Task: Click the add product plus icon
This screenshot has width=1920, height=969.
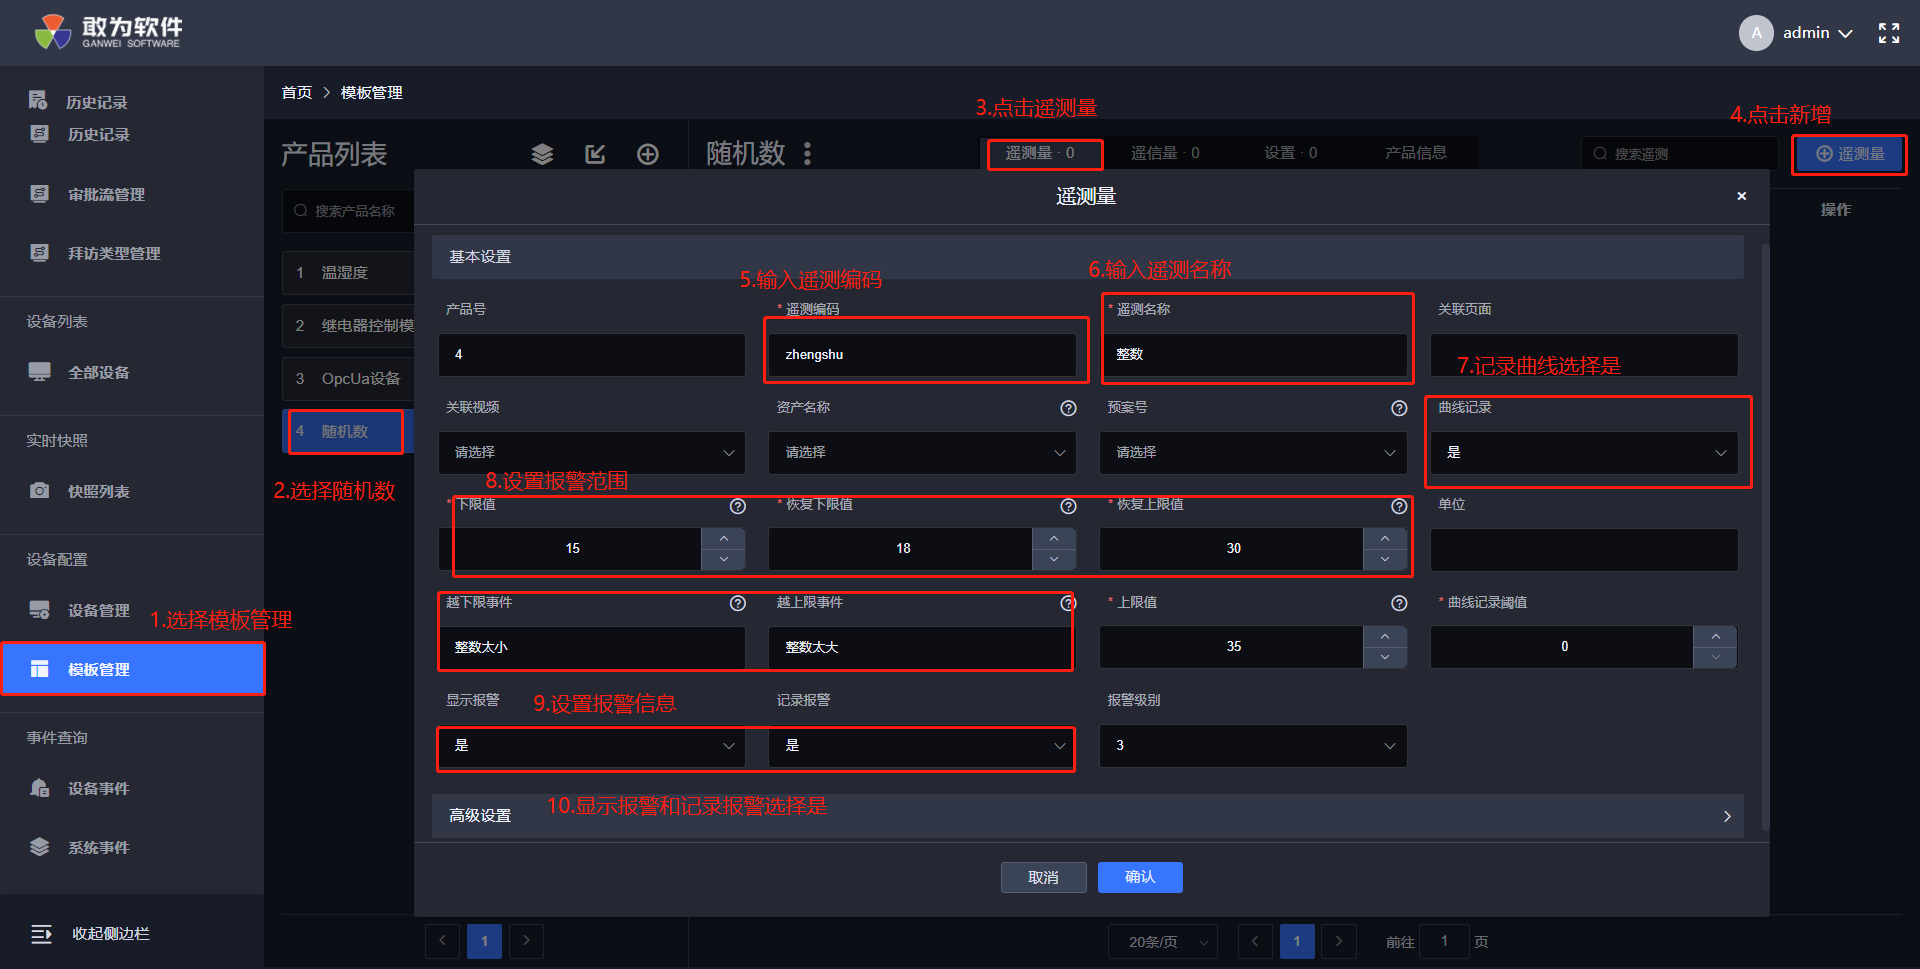Action: coord(648,154)
